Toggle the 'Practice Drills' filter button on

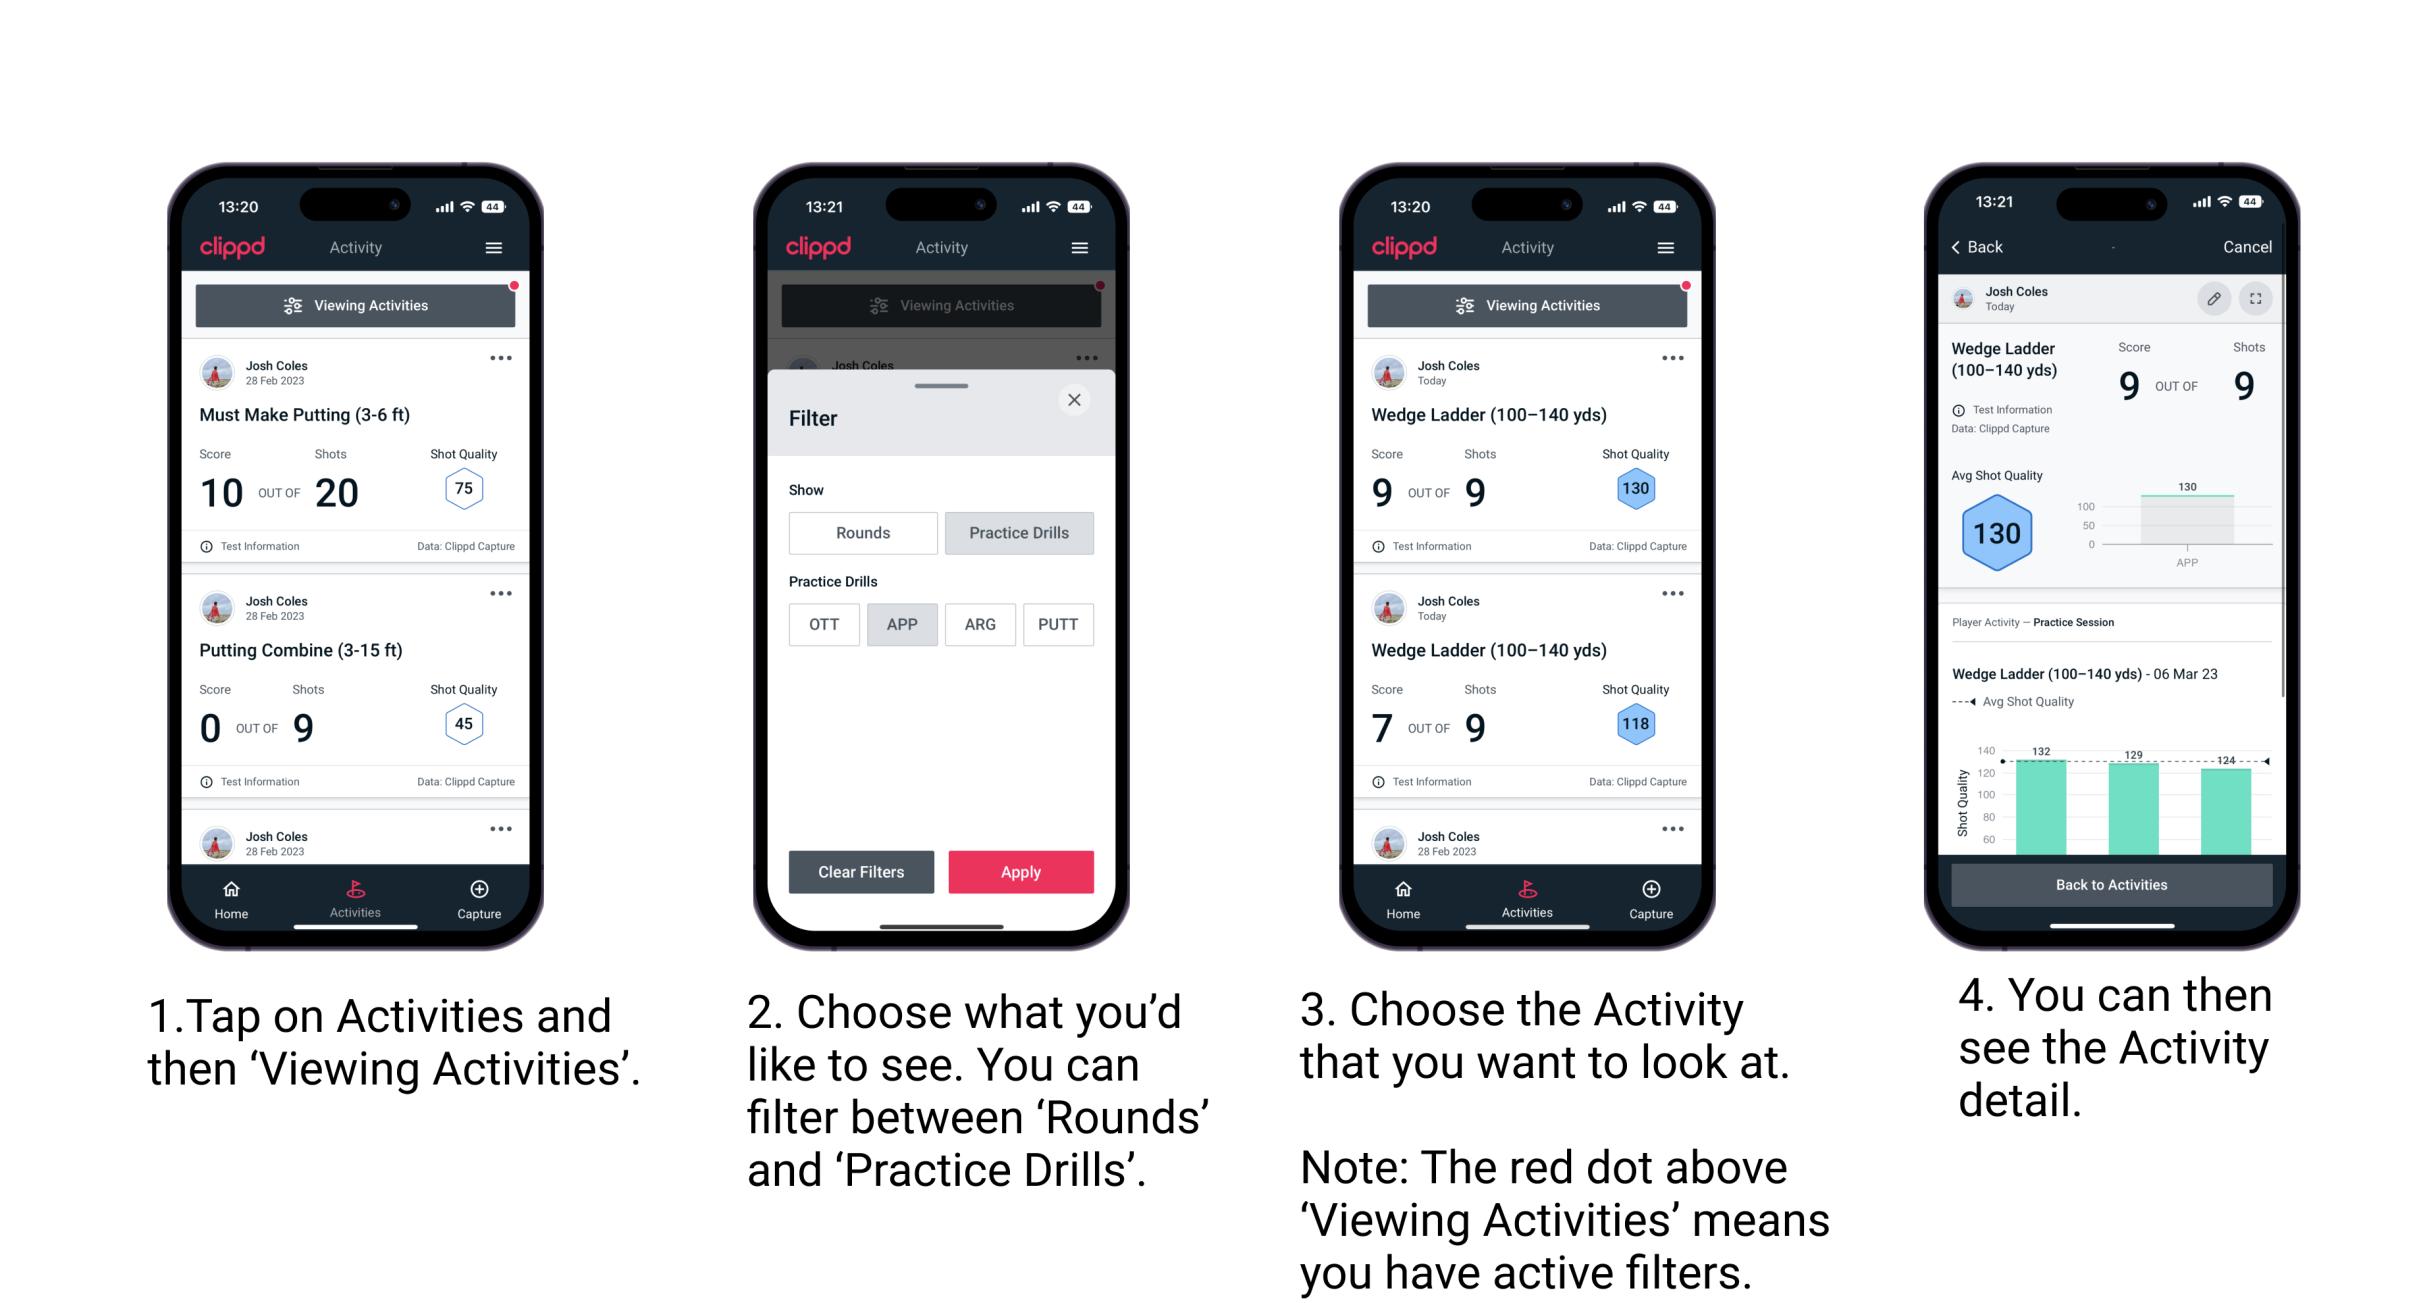tap(1019, 533)
